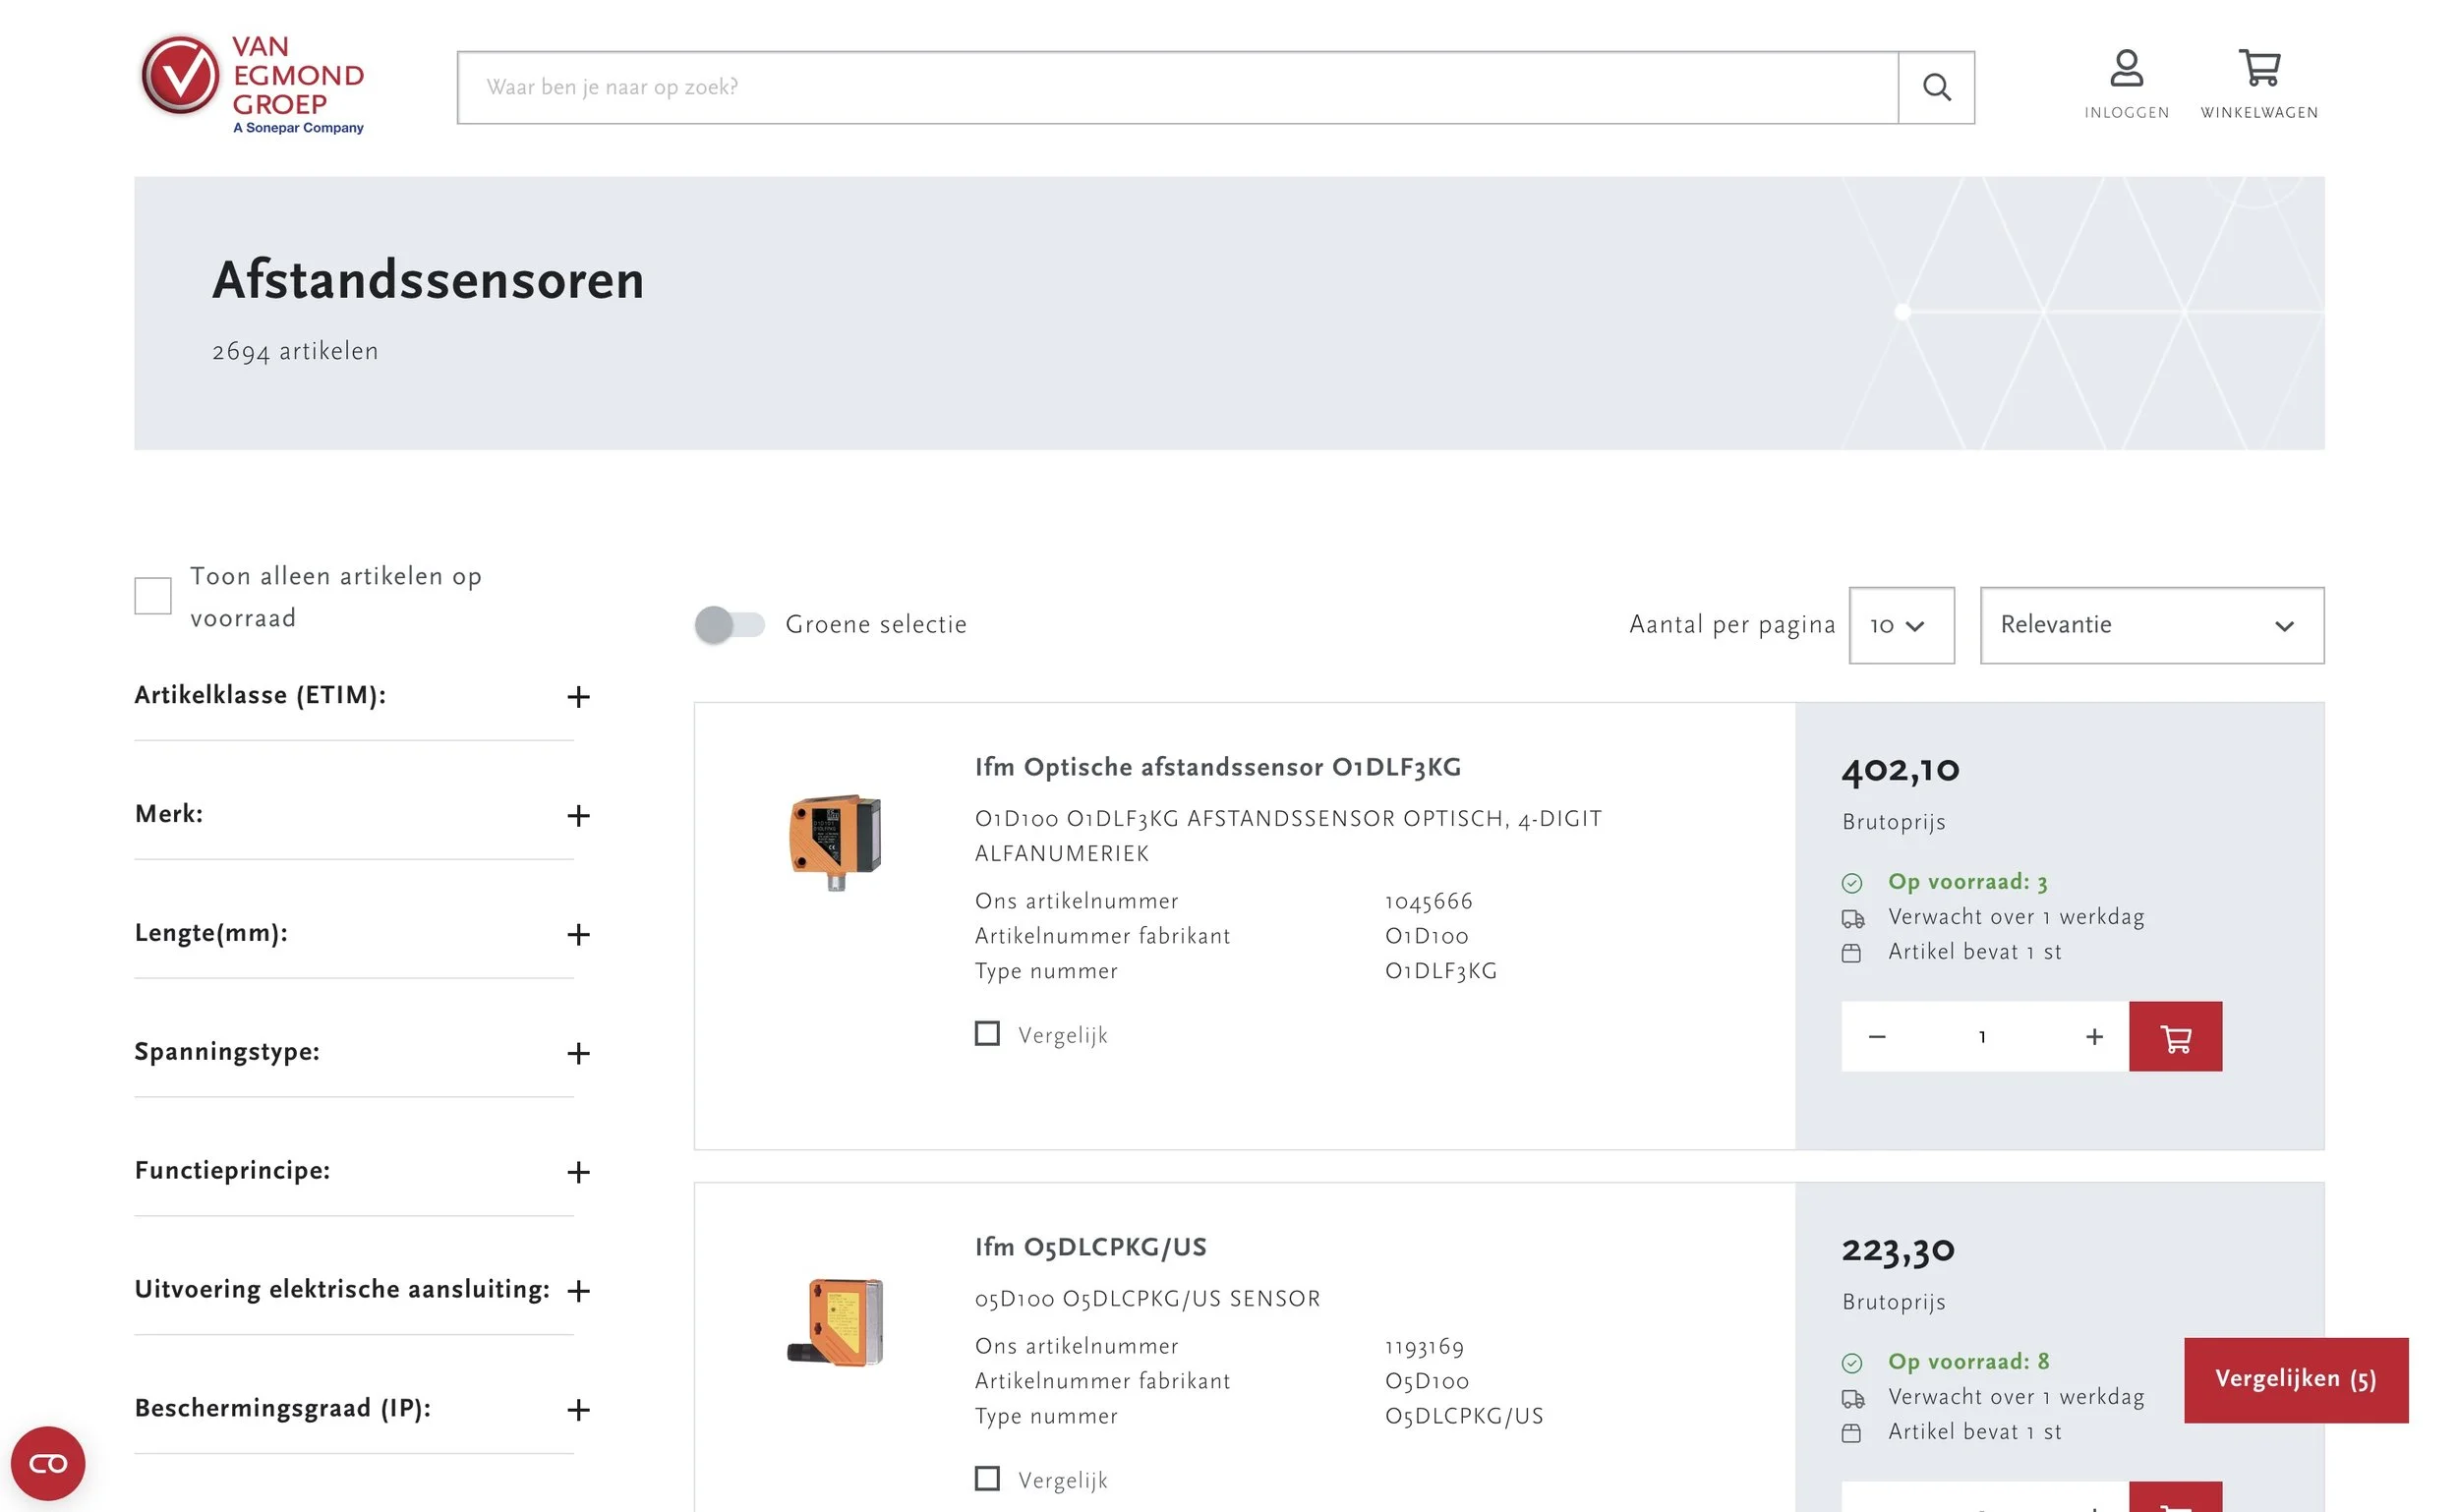Screen dimensions: 2458x1512
Task: Open product title Ifm Optische afstandssensor O1DLF3KG
Action: pyautogui.click(x=1217, y=768)
